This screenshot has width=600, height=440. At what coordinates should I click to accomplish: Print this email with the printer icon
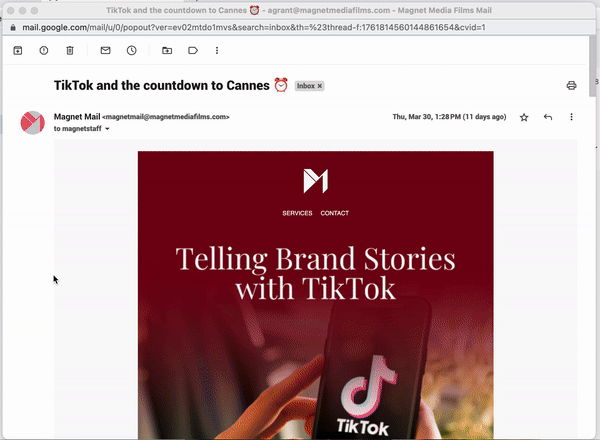point(571,86)
